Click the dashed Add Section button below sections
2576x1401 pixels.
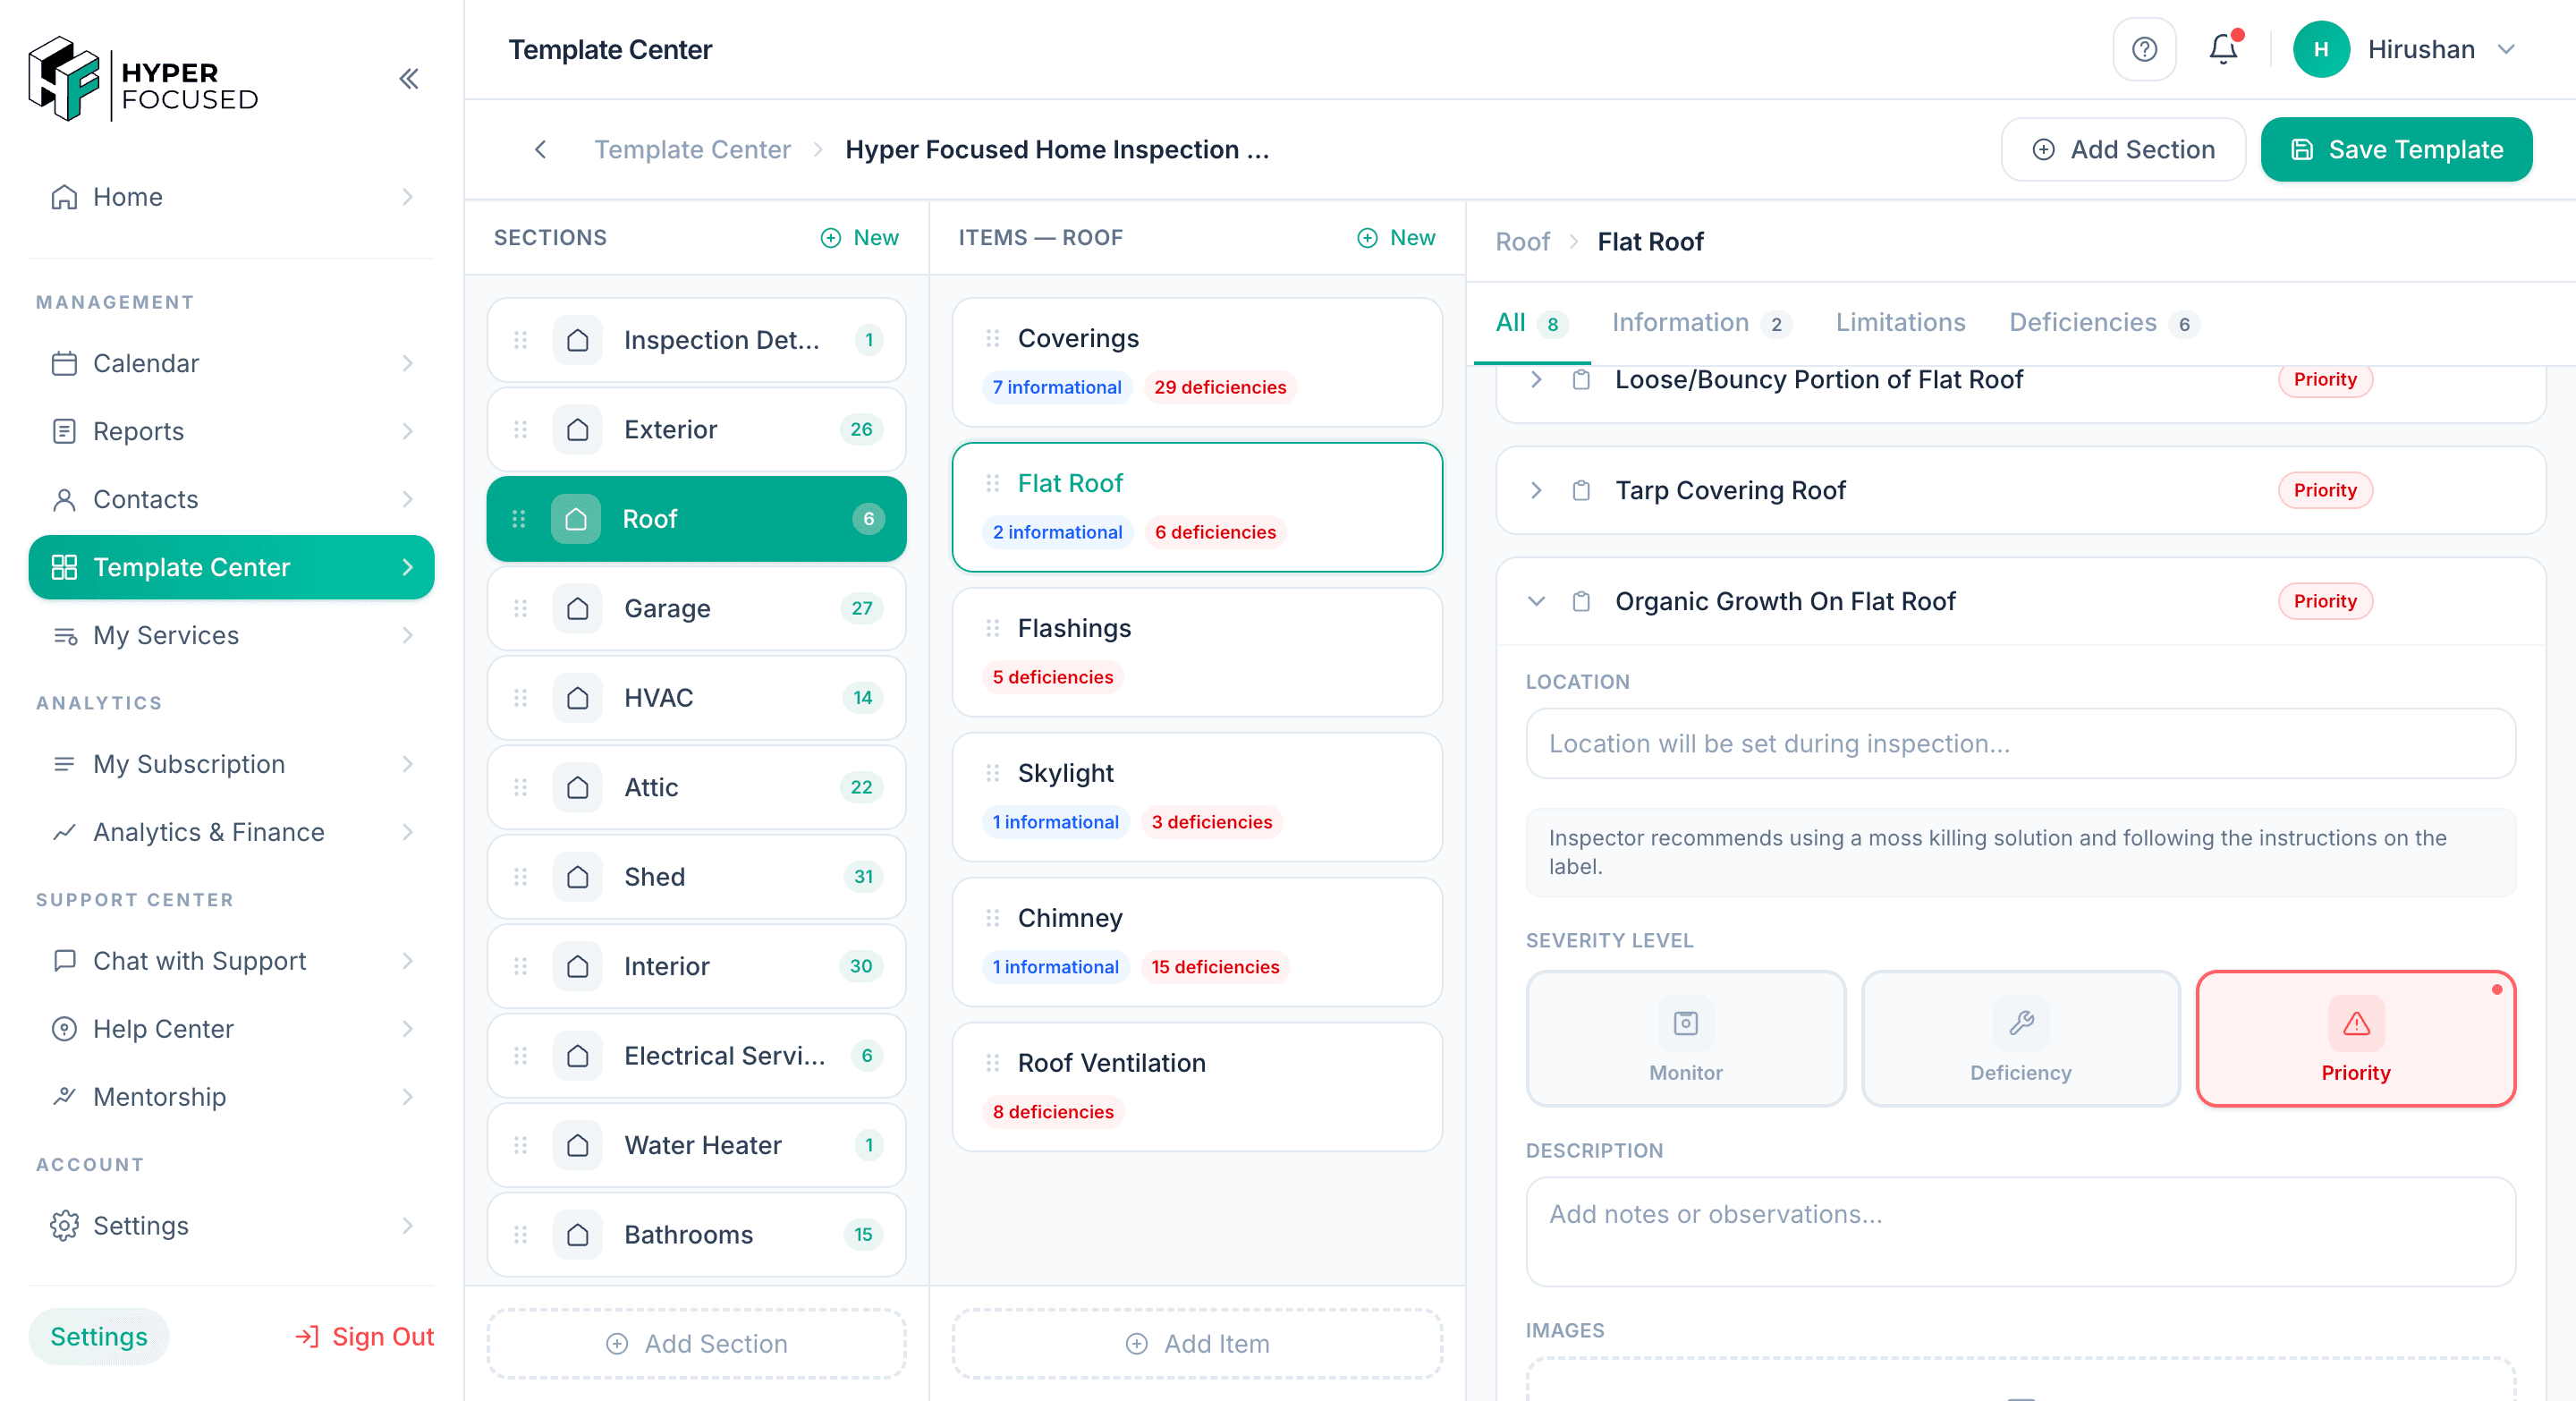pos(696,1343)
